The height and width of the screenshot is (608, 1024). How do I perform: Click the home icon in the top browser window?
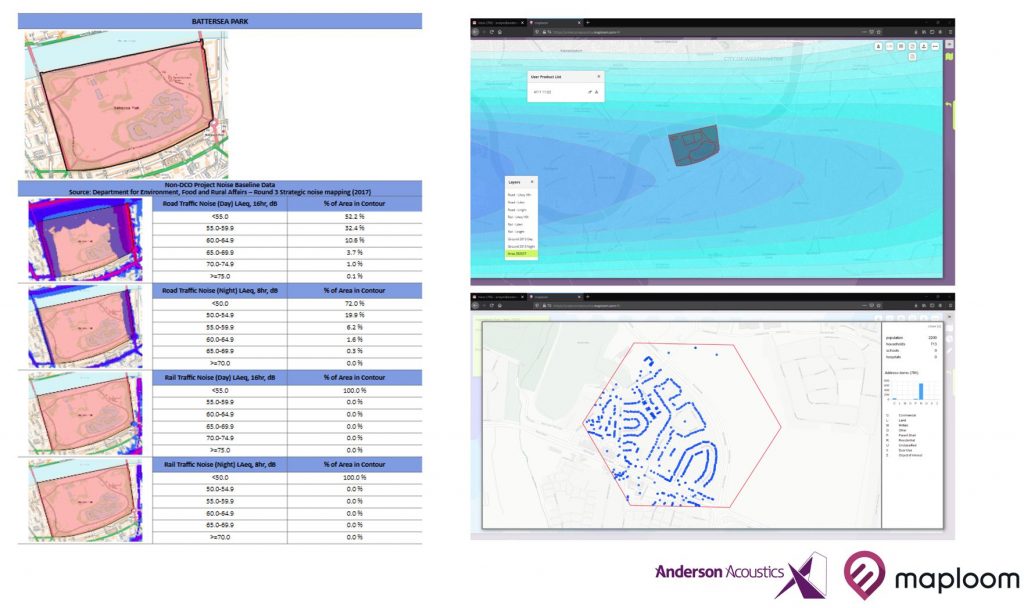tap(500, 32)
